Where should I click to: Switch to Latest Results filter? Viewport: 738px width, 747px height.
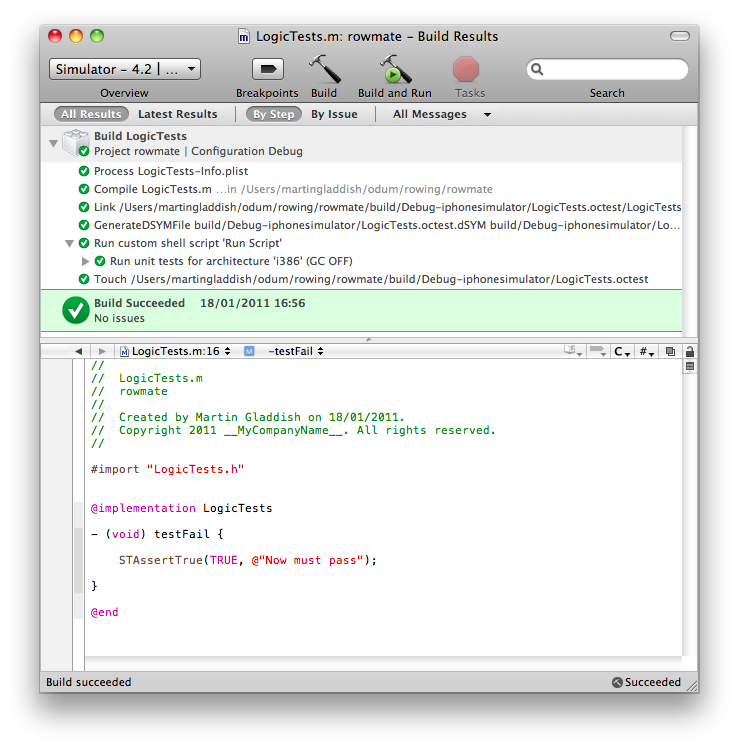tap(177, 114)
